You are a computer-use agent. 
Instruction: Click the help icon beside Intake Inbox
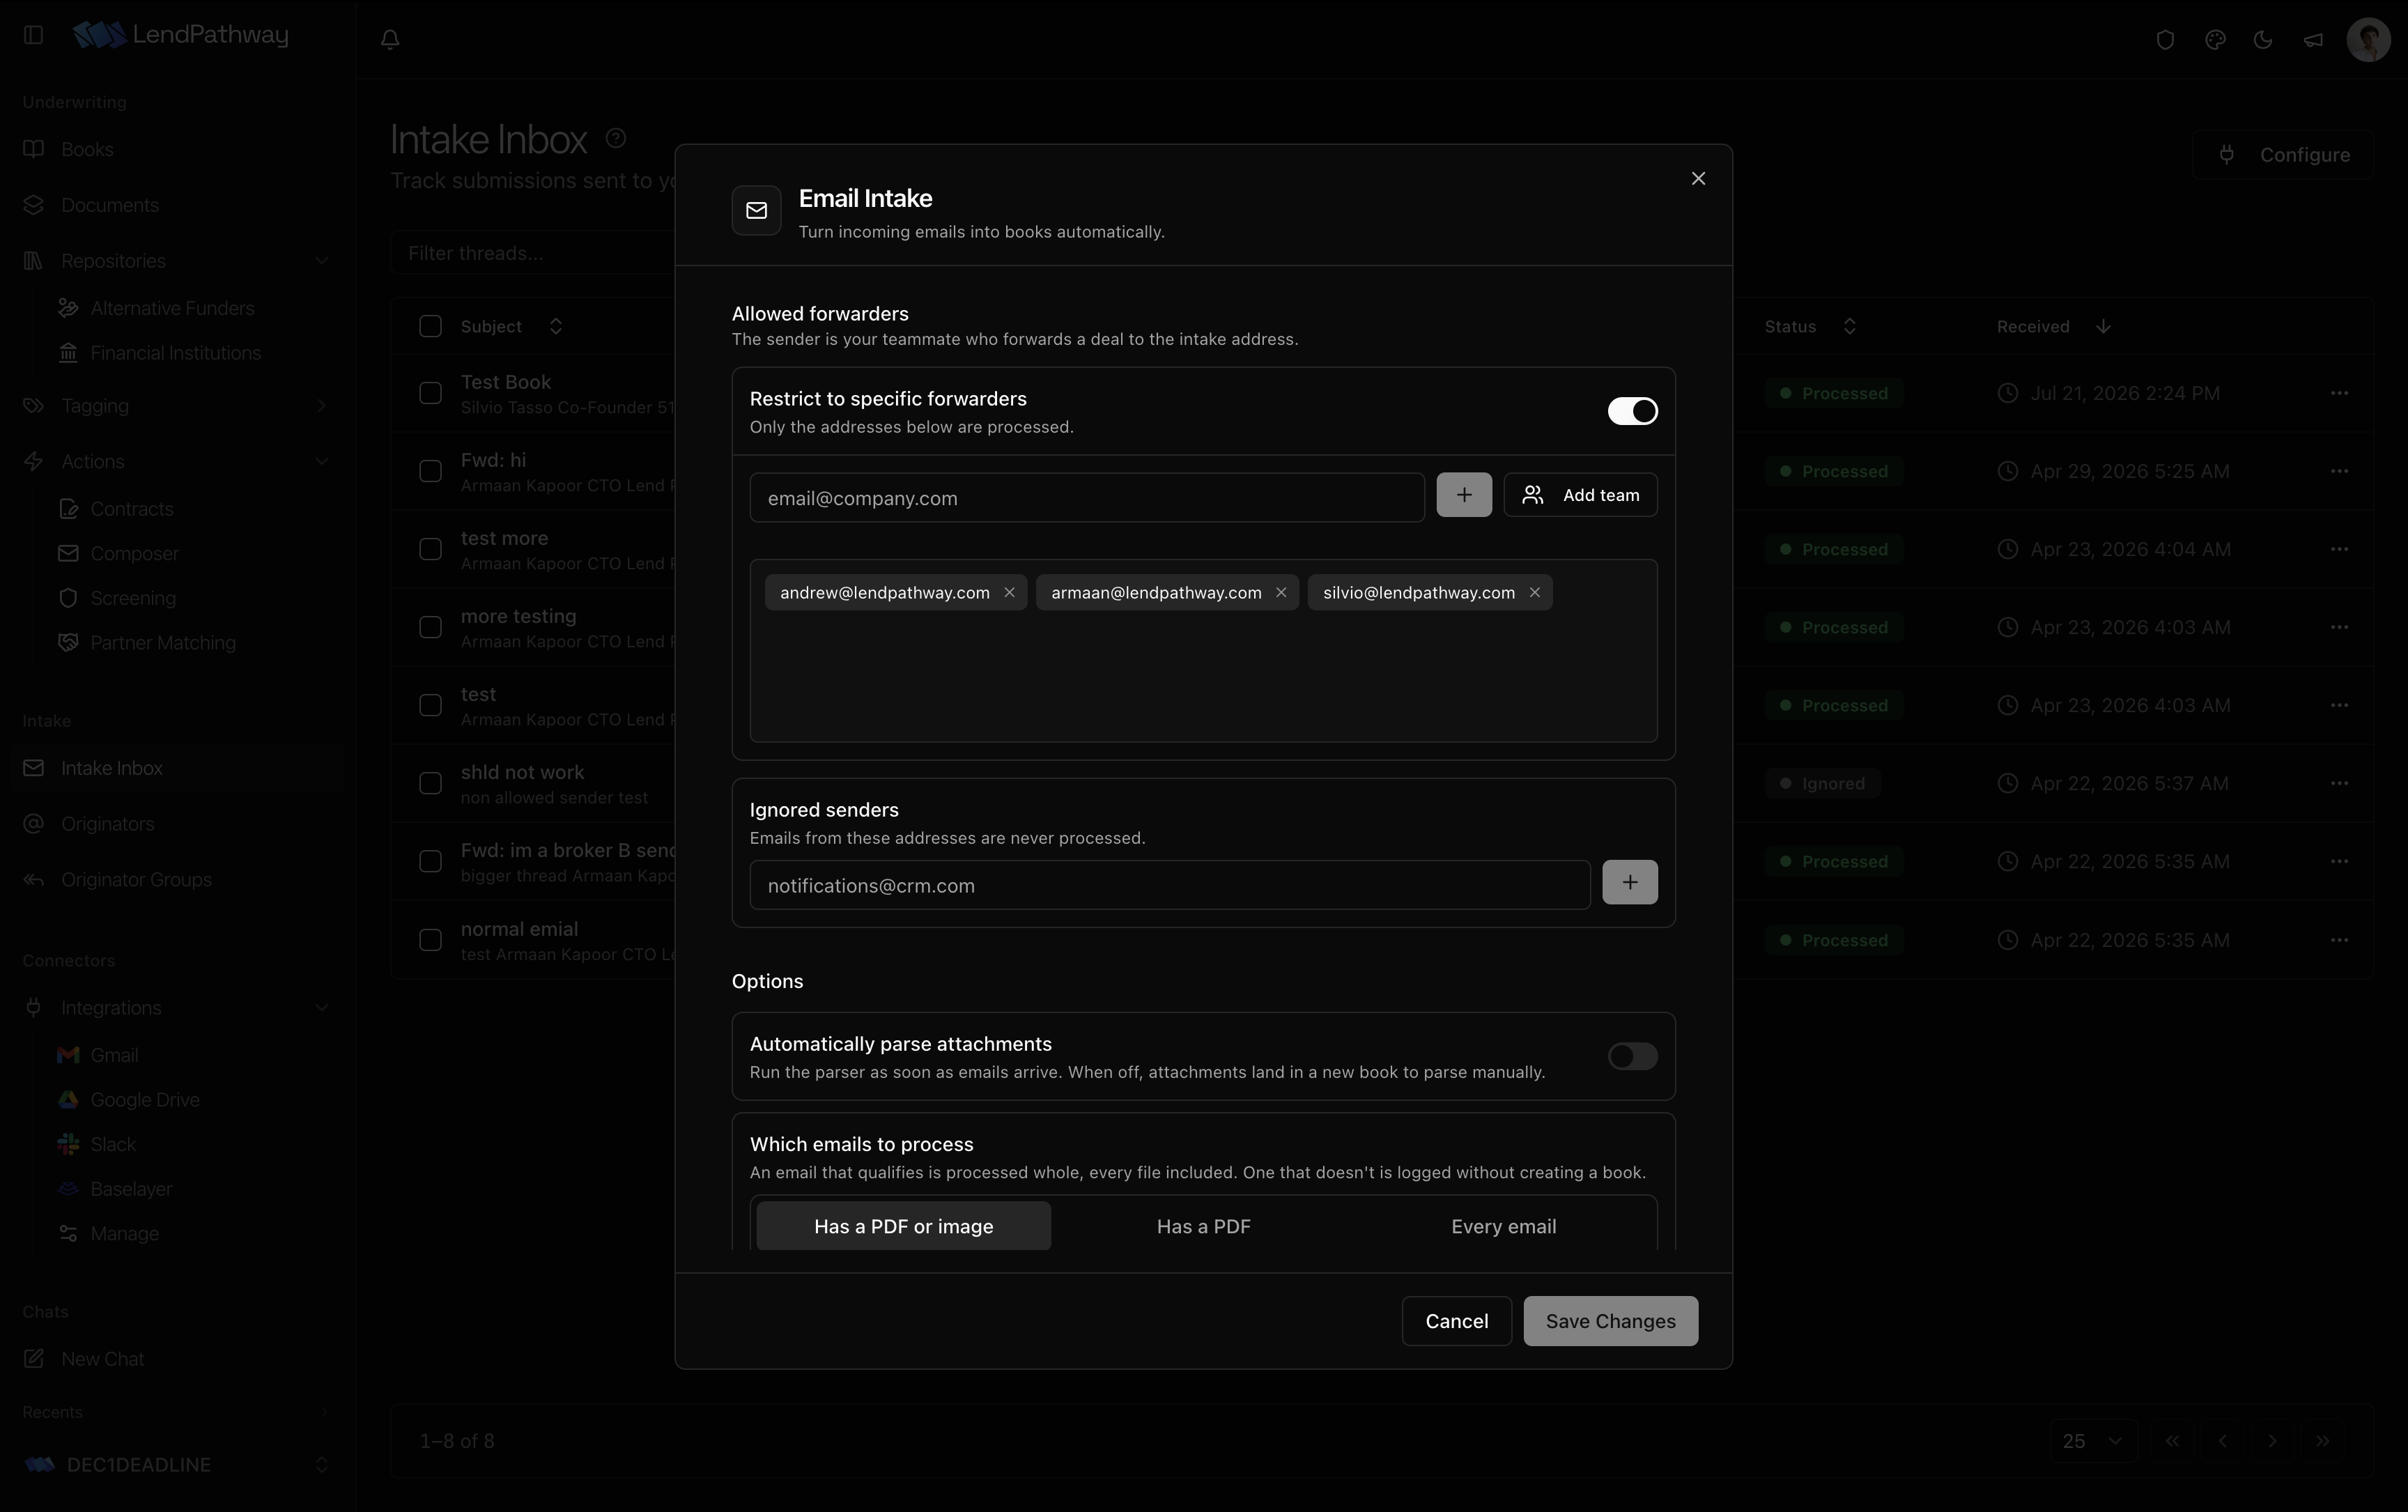[x=616, y=138]
